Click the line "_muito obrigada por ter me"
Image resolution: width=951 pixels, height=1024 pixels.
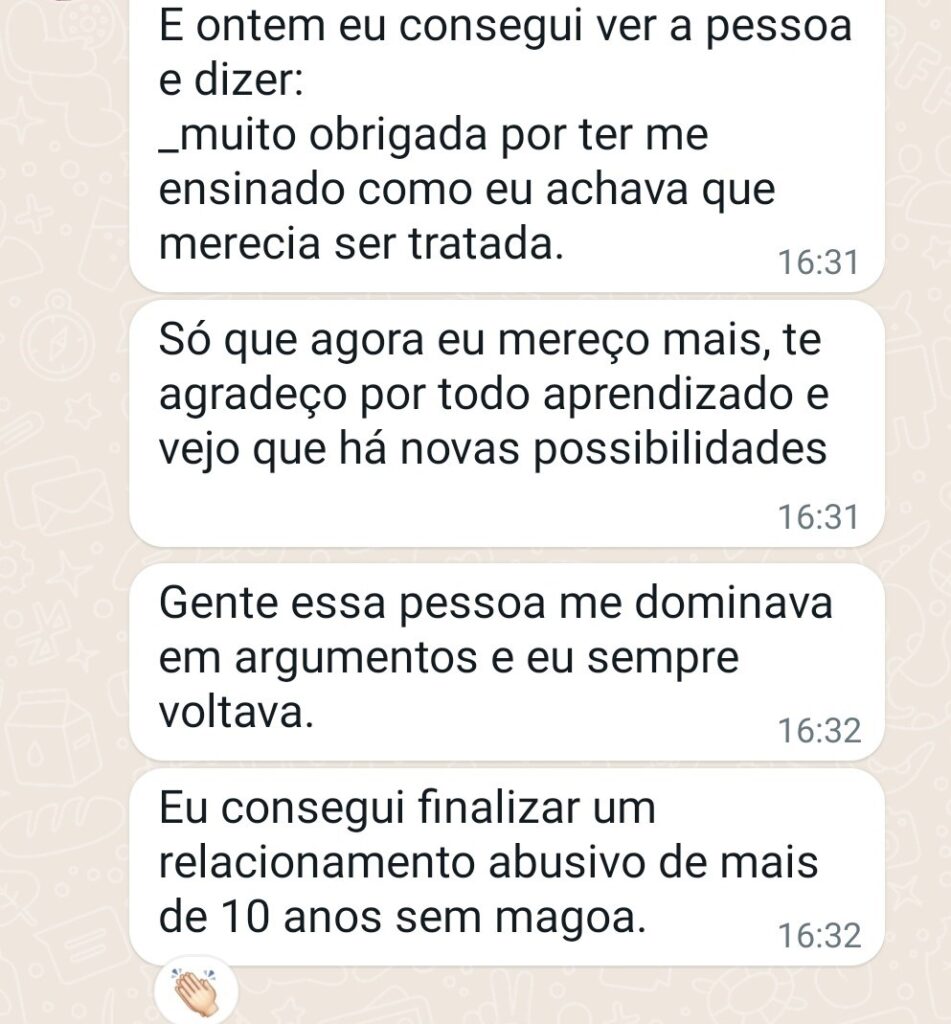click(x=433, y=135)
